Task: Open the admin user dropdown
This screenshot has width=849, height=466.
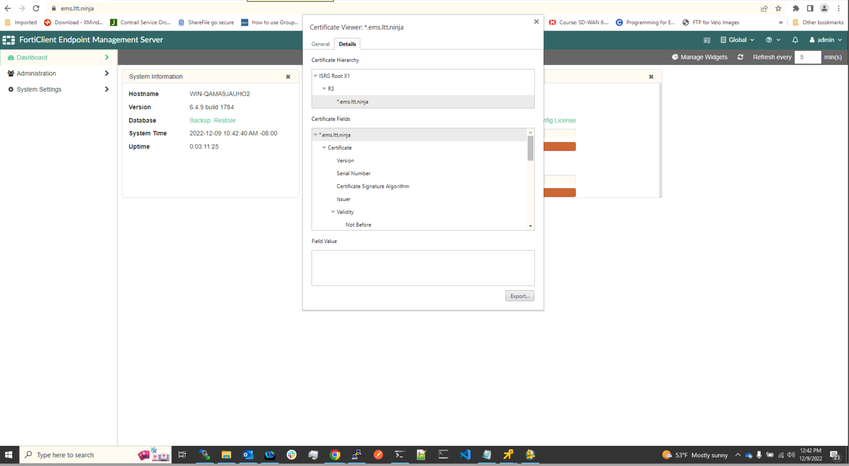Action: click(826, 40)
